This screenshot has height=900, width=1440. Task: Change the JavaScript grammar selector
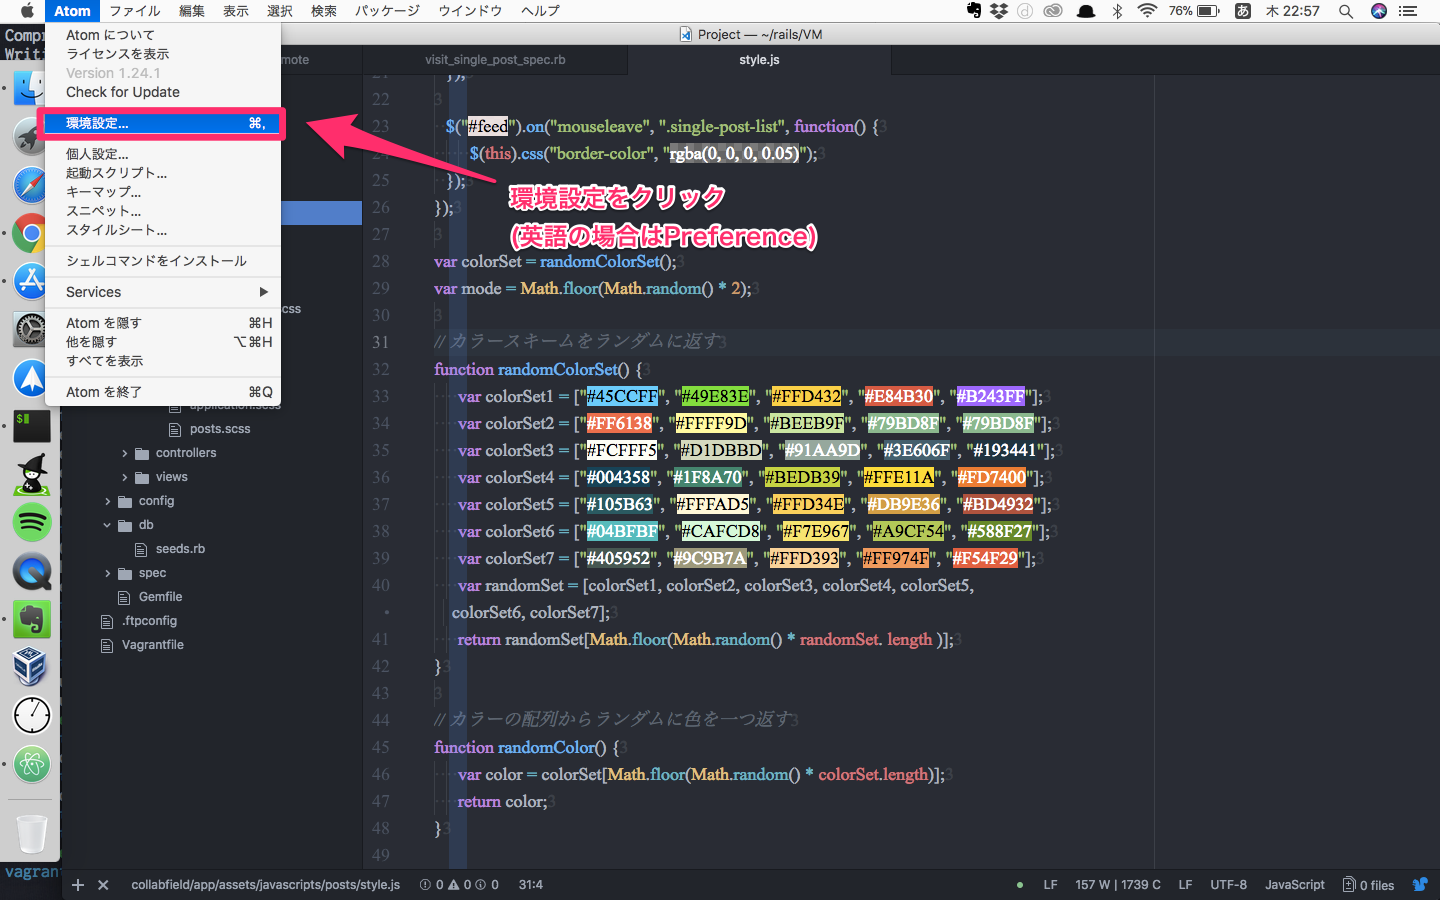pyautogui.click(x=1294, y=885)
